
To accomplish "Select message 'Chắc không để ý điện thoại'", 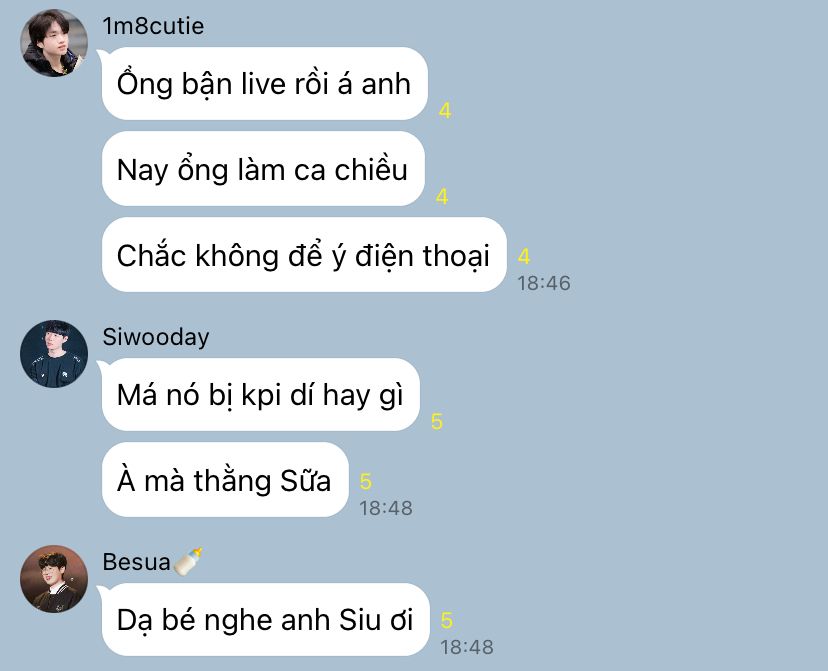I will [x=304, y=255].
